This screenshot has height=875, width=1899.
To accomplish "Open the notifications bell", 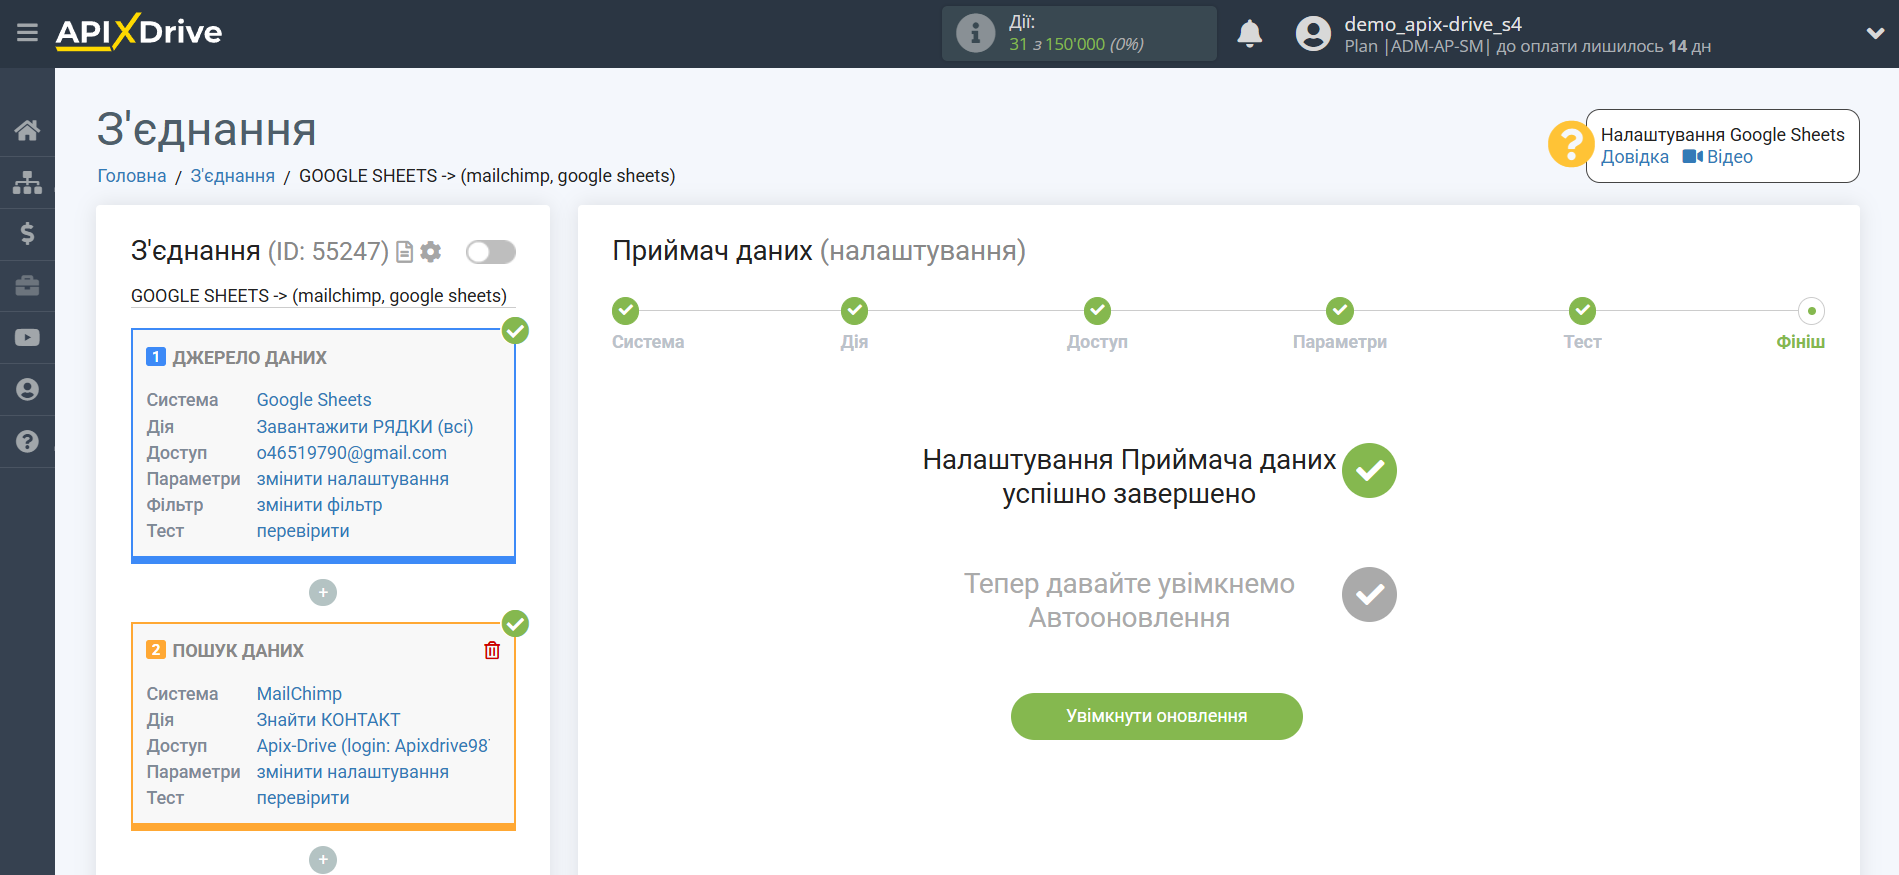I will (1249, 34).
